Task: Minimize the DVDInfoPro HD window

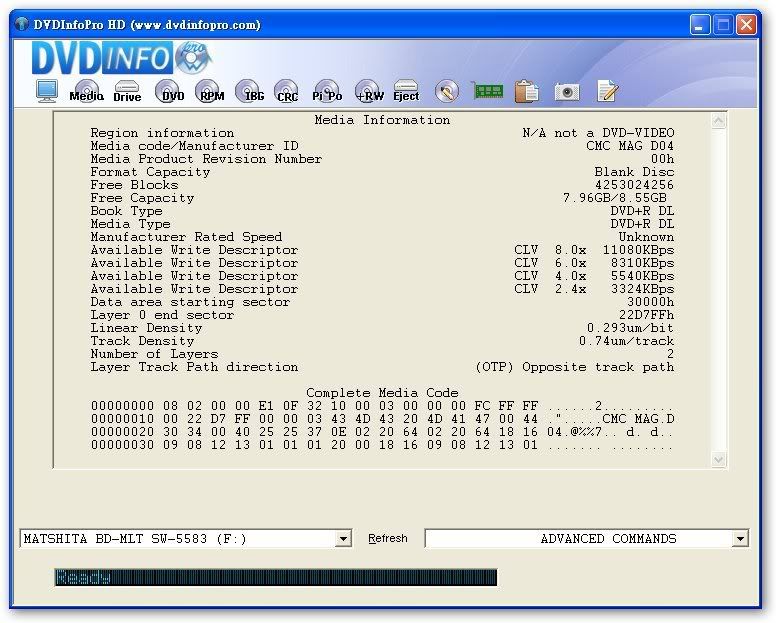Action: (x=700, y=25)
